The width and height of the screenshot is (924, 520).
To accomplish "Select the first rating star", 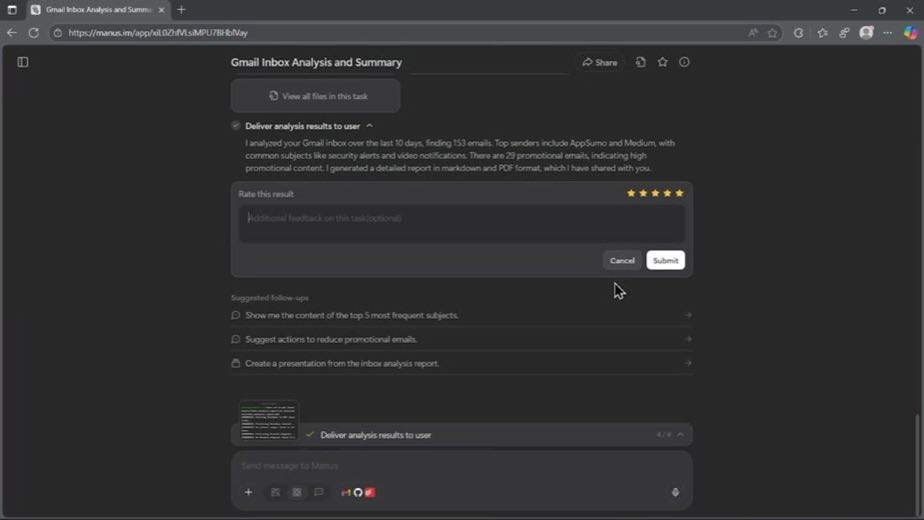I will [631, 193].
